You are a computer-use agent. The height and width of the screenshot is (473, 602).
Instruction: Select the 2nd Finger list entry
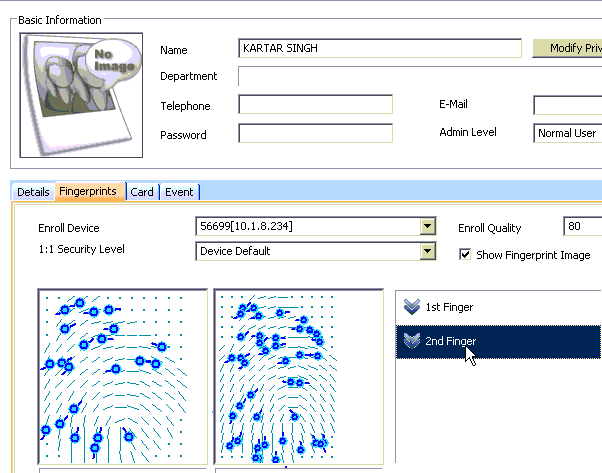tap(449, 341)
